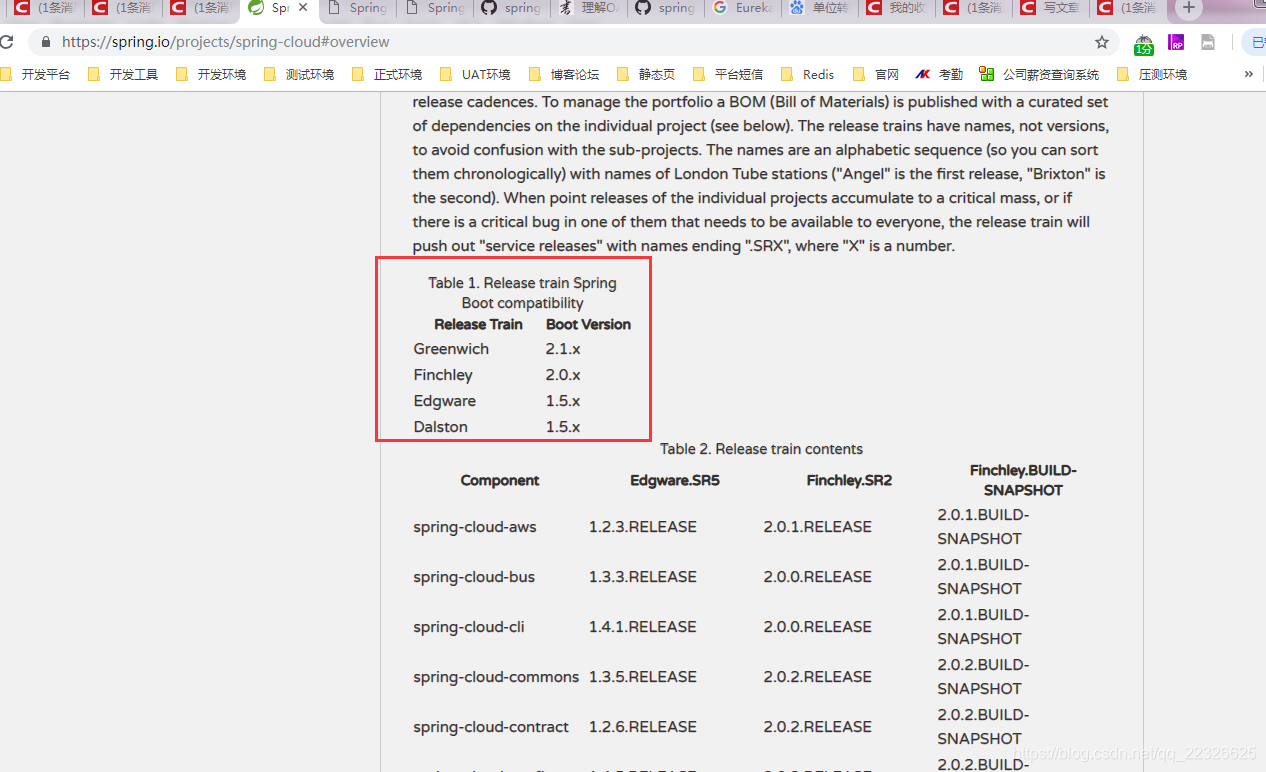Click the spring-cloud-cli component row

(469, 627)
